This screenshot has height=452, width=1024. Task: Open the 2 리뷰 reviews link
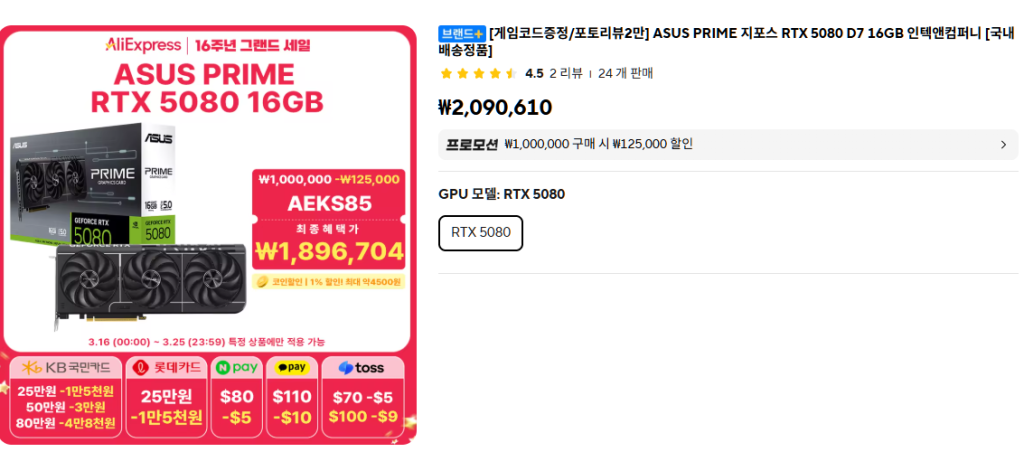pos(566,73)
